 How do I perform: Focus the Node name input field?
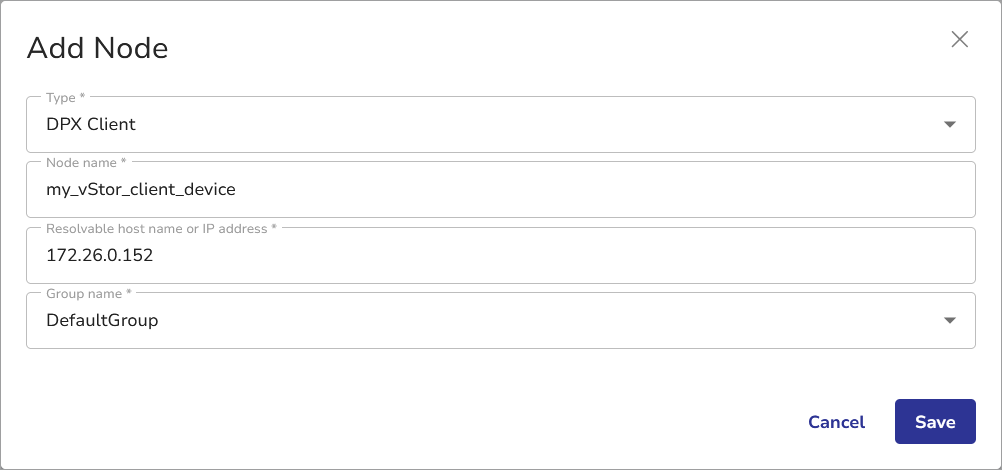pyautogui.click(x=500, y=190)
